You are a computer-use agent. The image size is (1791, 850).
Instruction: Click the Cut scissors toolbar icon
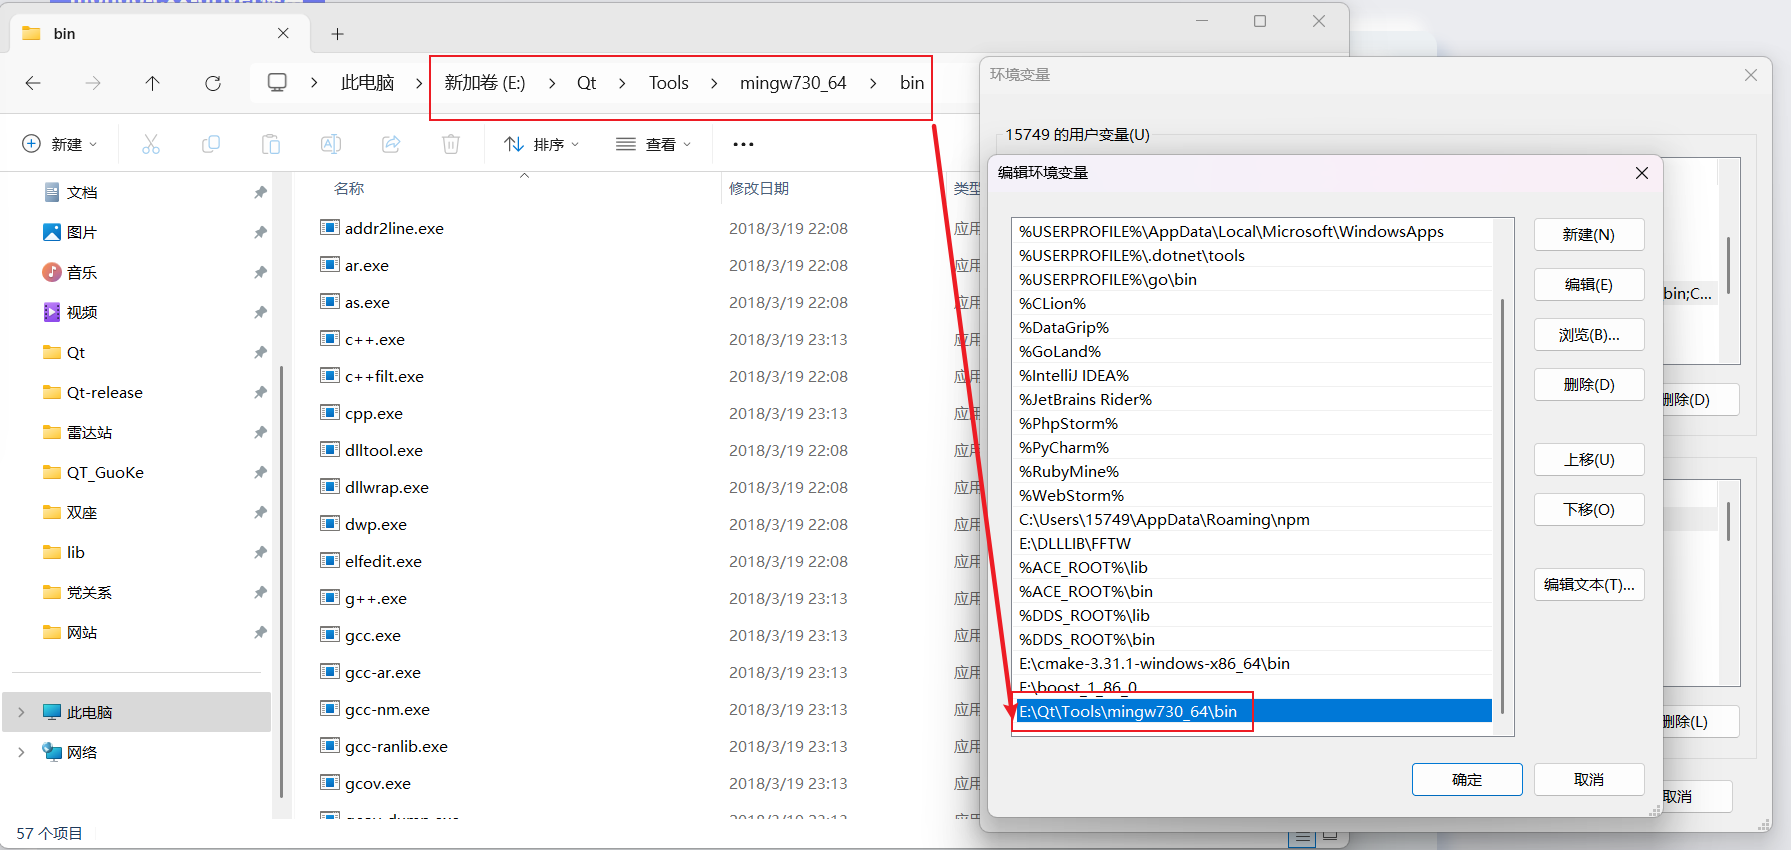pos(151,144)
